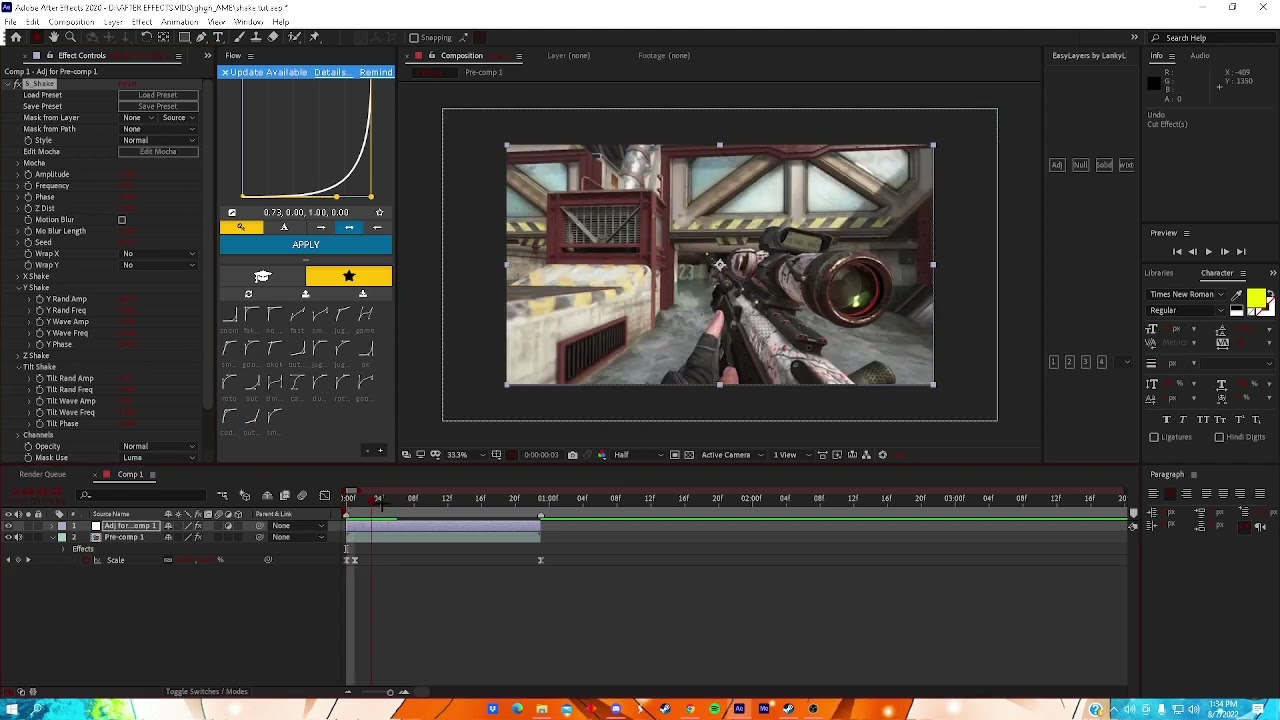The height and width of the screenshot is (720, 1280).
Task: Select the Brush tool
Action: [x=238, y=37]
